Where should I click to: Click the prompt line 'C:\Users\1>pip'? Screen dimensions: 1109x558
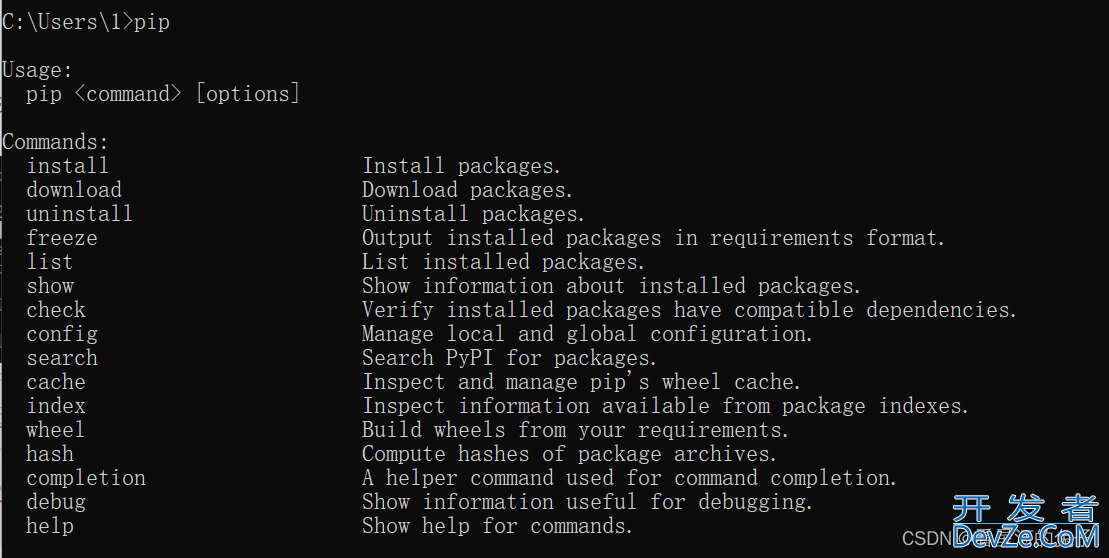(86, 22)
